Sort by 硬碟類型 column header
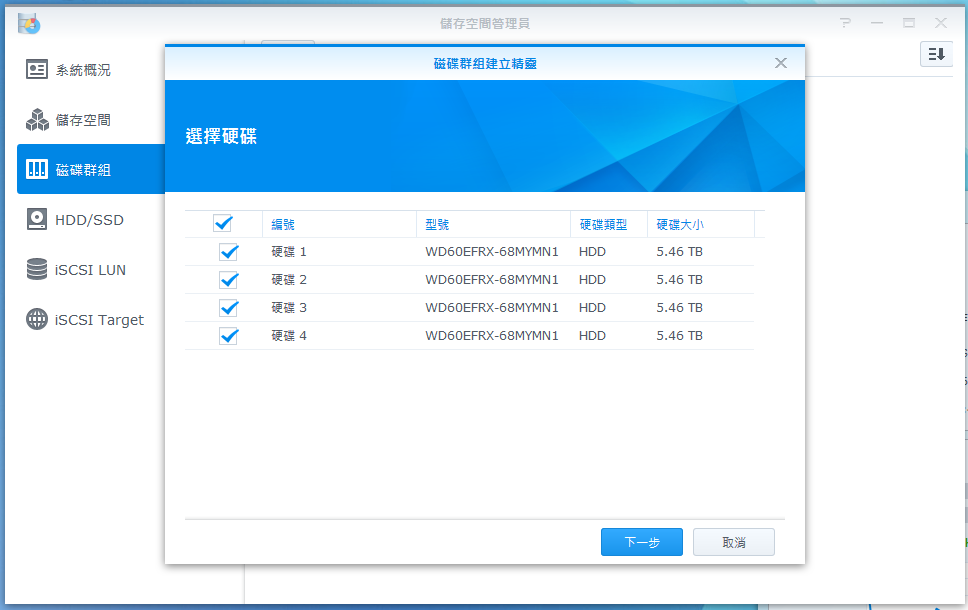 pyautogui.click(x=609, y=224)
